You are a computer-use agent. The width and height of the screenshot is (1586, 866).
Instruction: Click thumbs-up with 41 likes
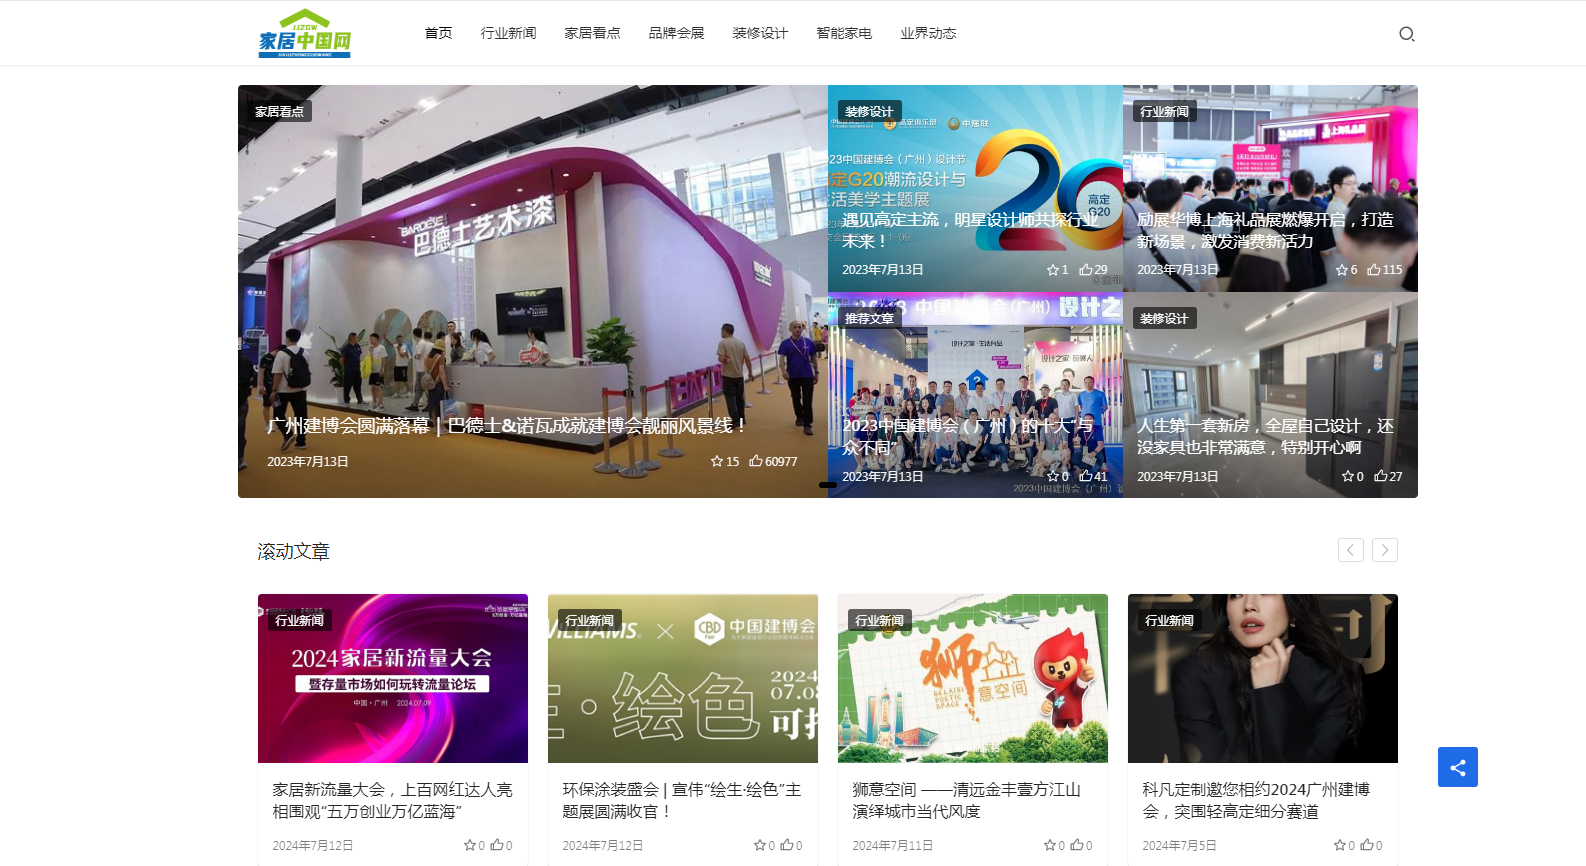click(1086, 476)
